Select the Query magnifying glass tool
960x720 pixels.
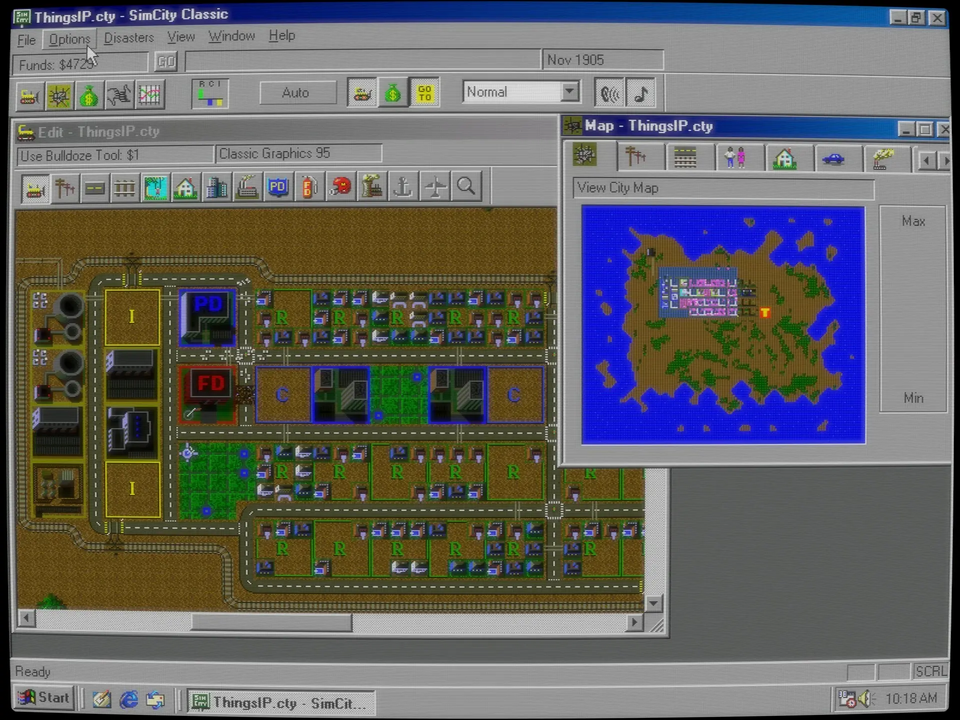coord(467,187)
